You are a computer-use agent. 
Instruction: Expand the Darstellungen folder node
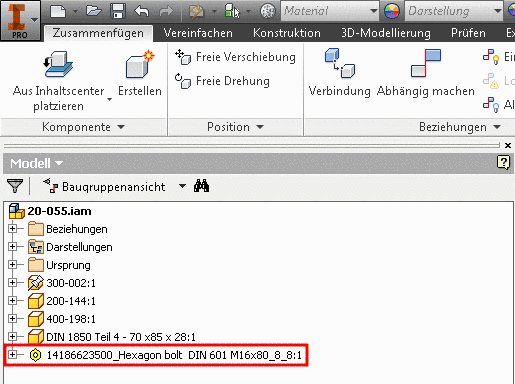coord(12,247)
